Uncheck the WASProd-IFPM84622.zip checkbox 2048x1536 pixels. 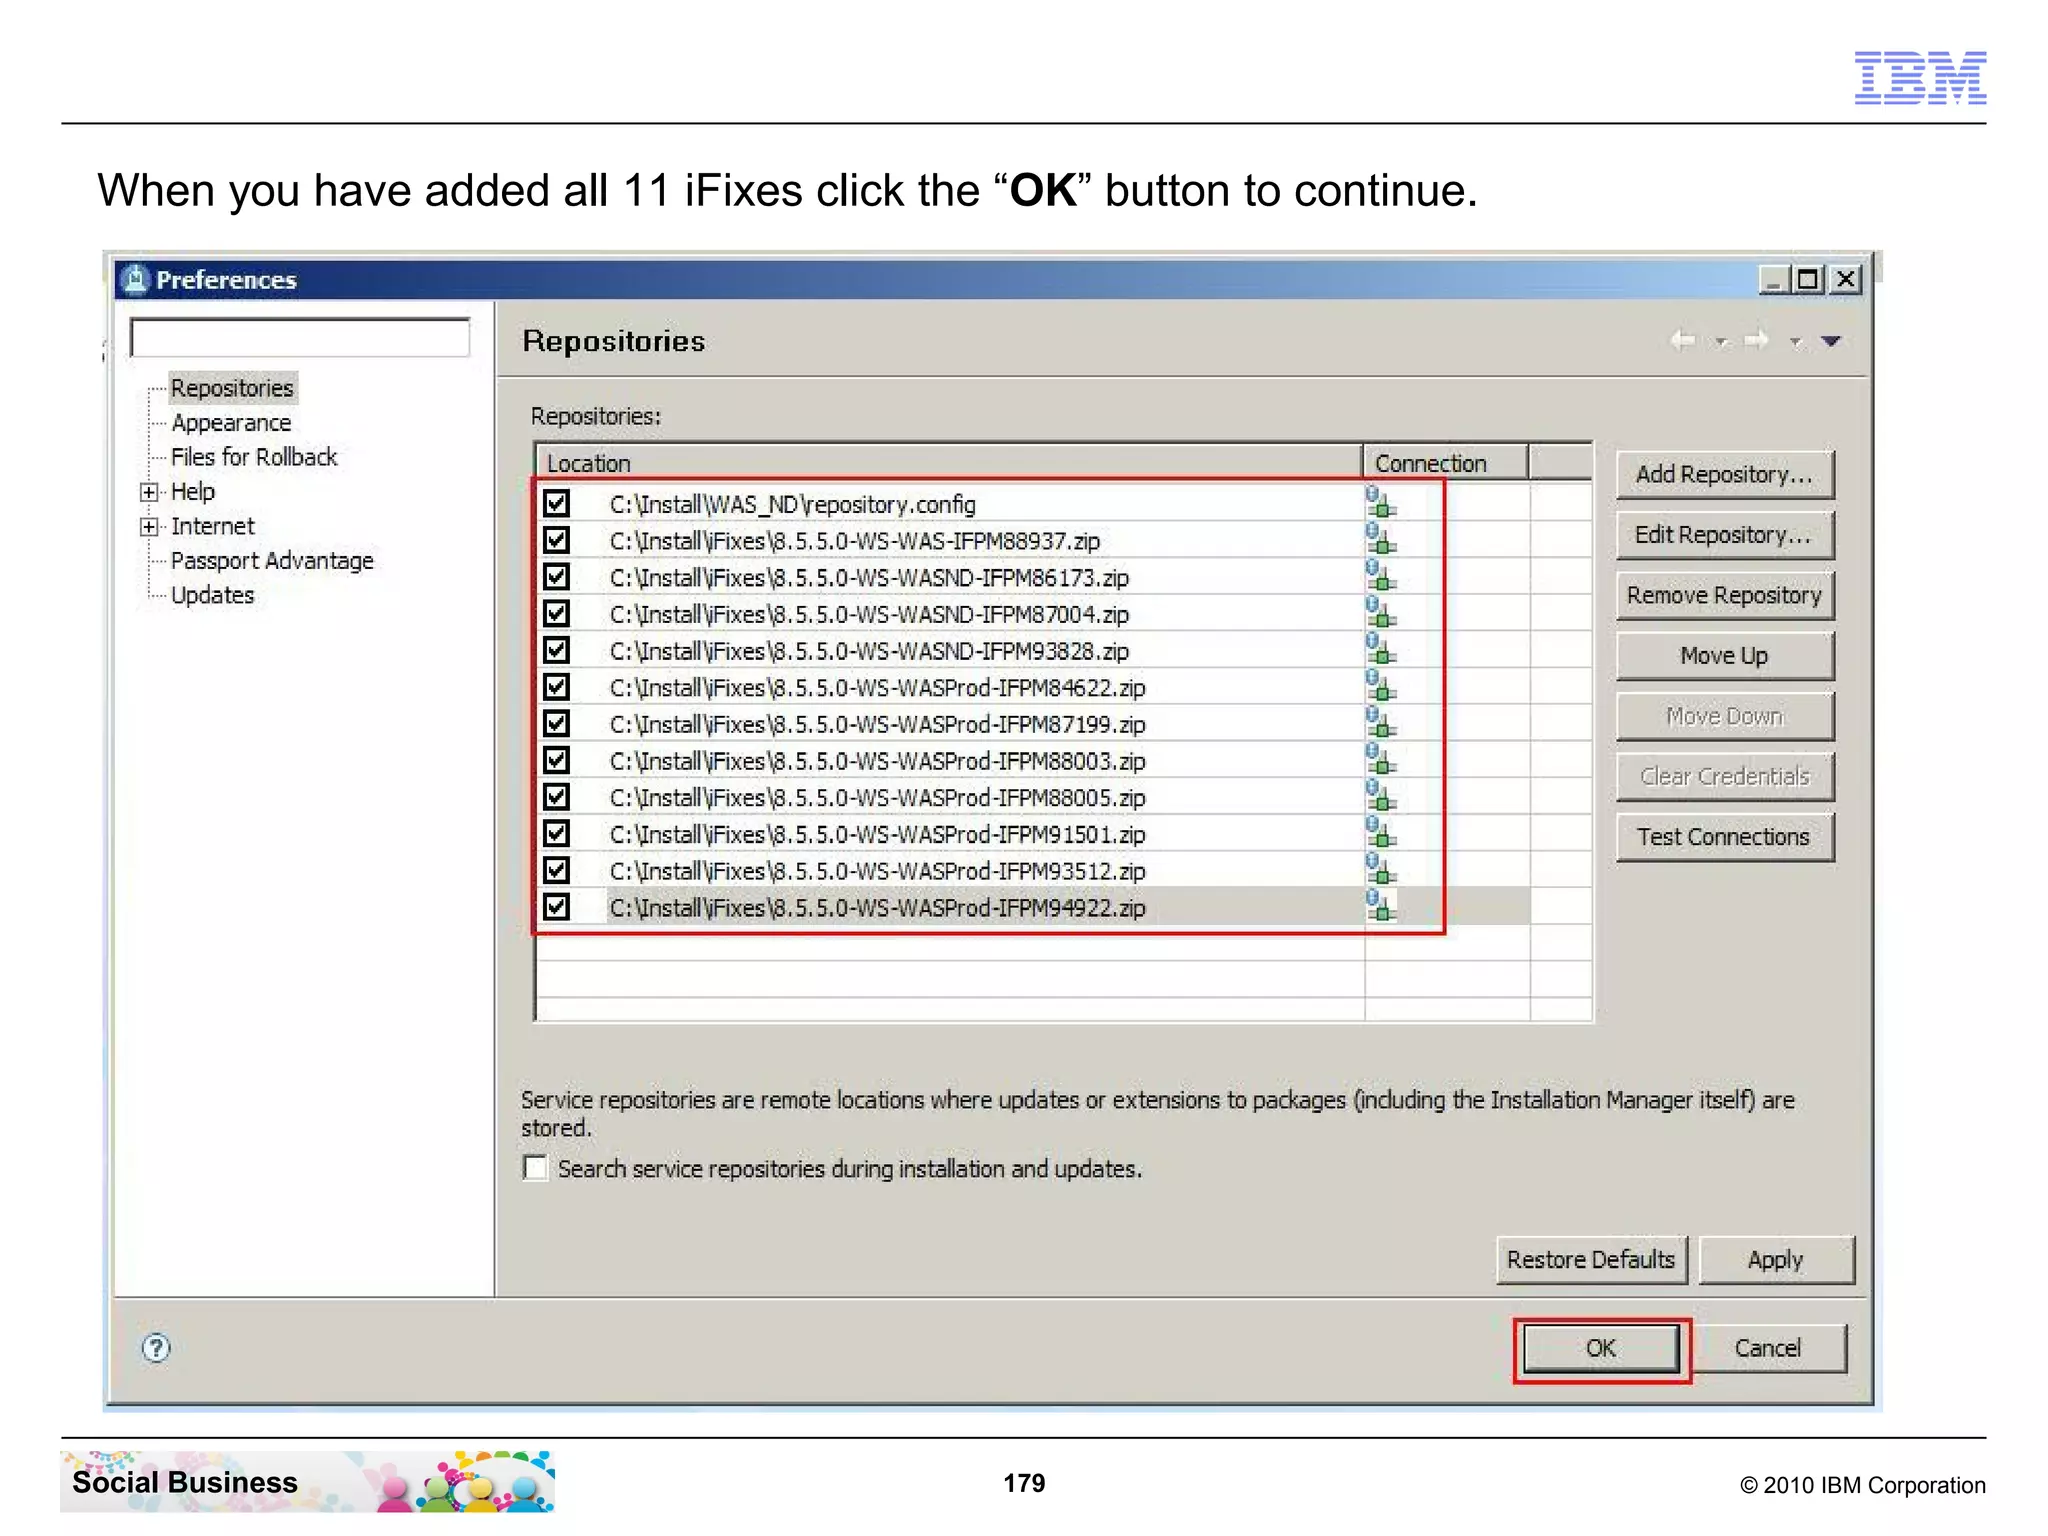556,686
